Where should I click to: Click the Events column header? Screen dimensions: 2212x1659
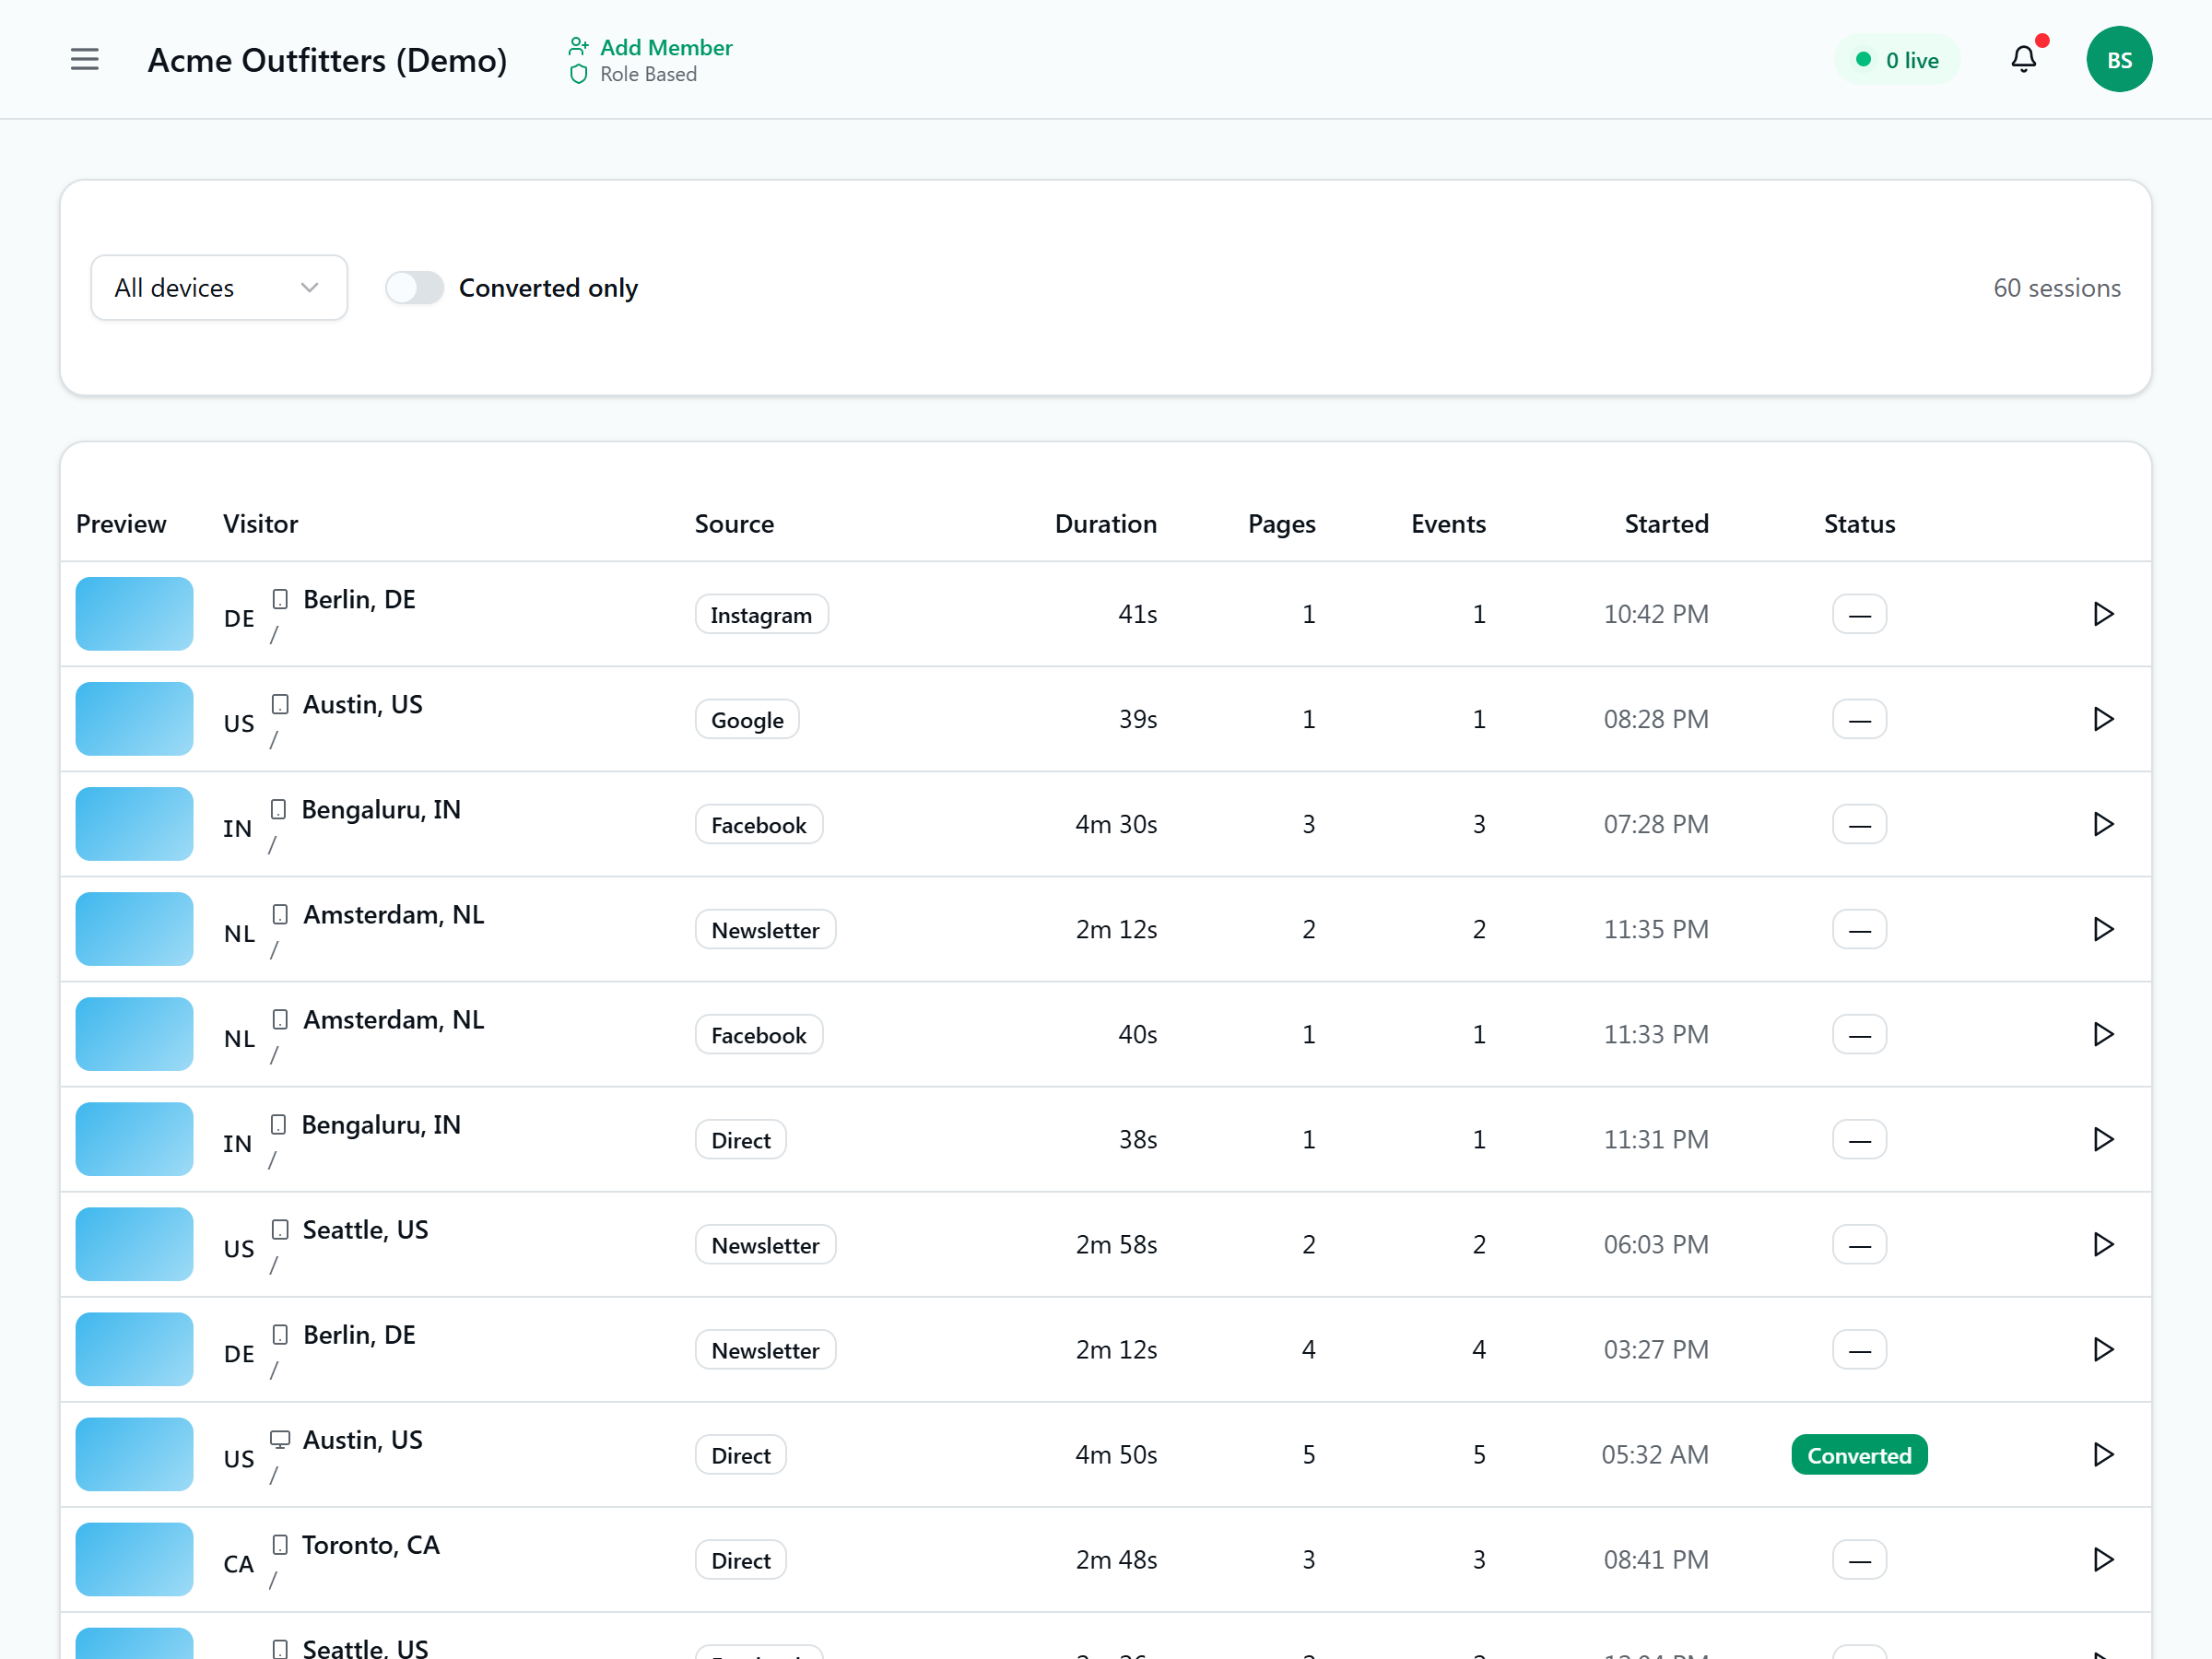tap(1448, 524)
